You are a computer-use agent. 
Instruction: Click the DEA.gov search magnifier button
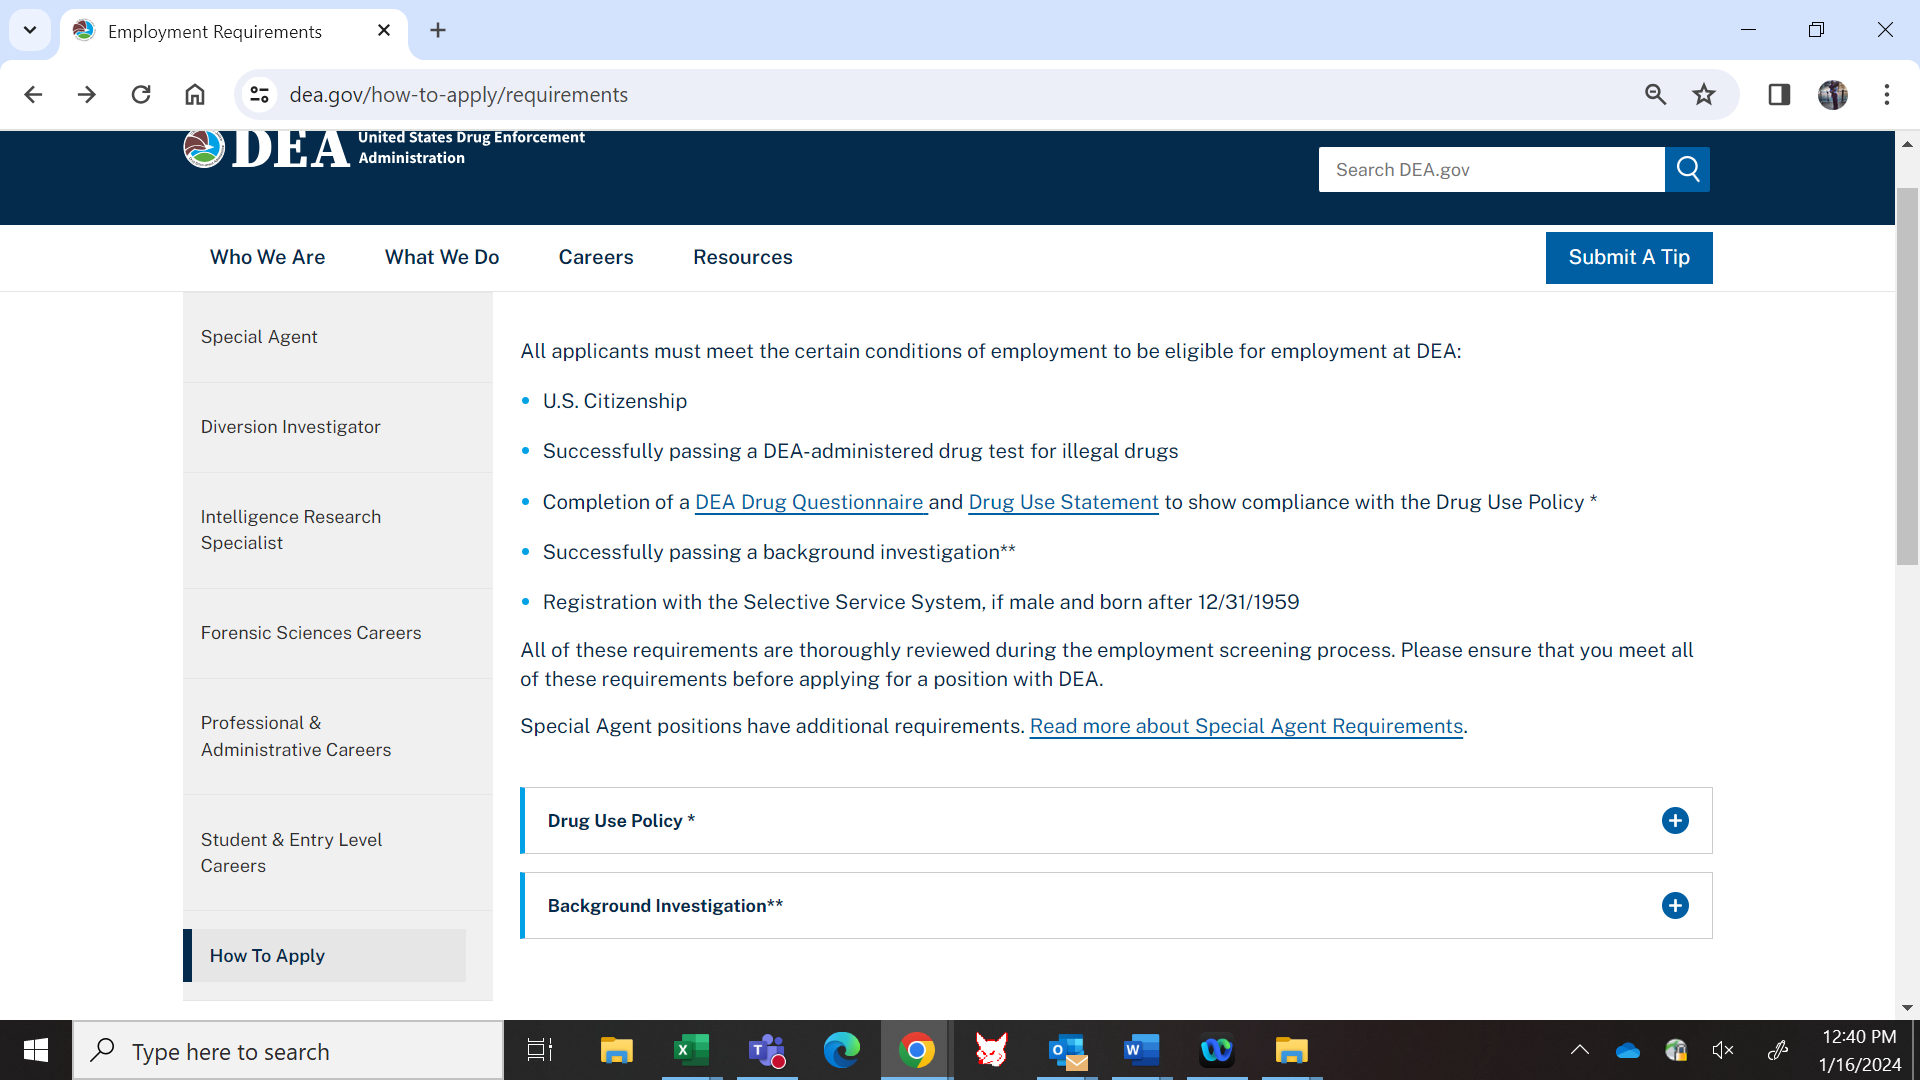pos(1687,169)
